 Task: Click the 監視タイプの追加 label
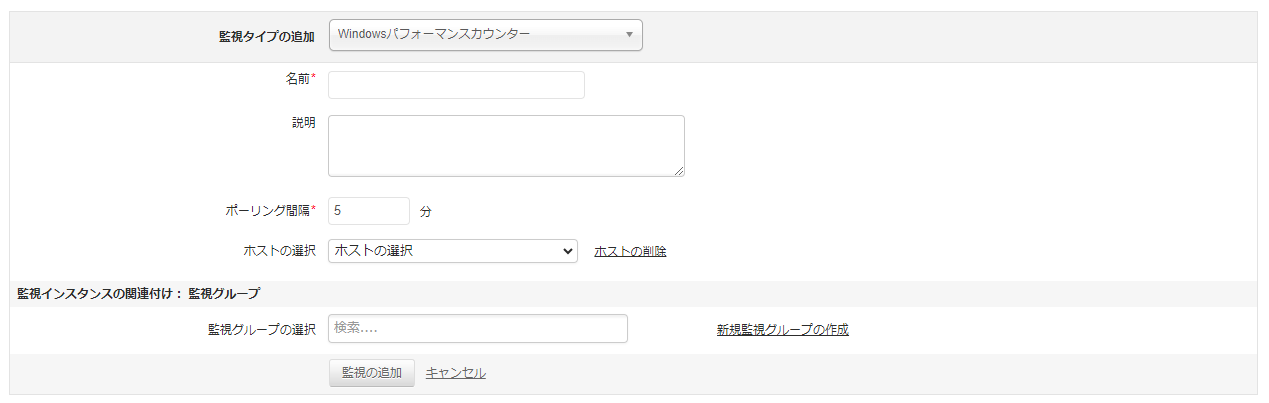(267, 36)
